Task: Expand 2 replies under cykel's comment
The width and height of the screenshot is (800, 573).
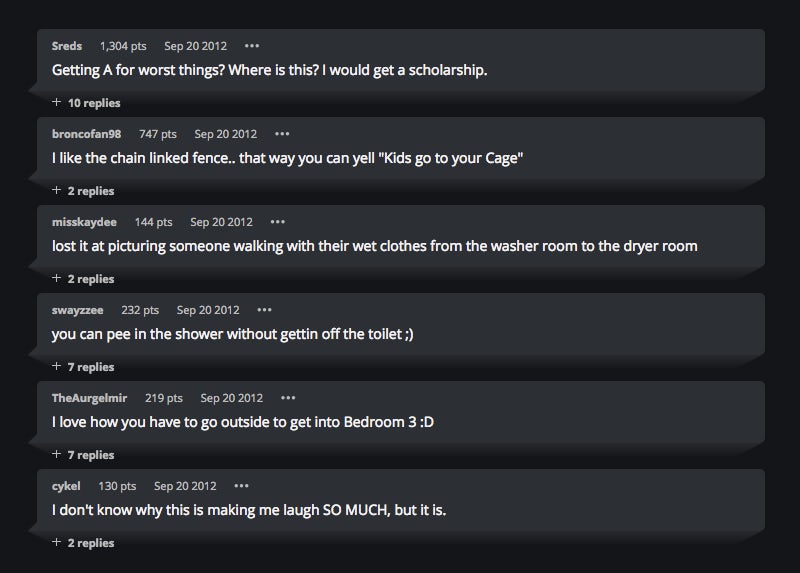Action: 83,543
